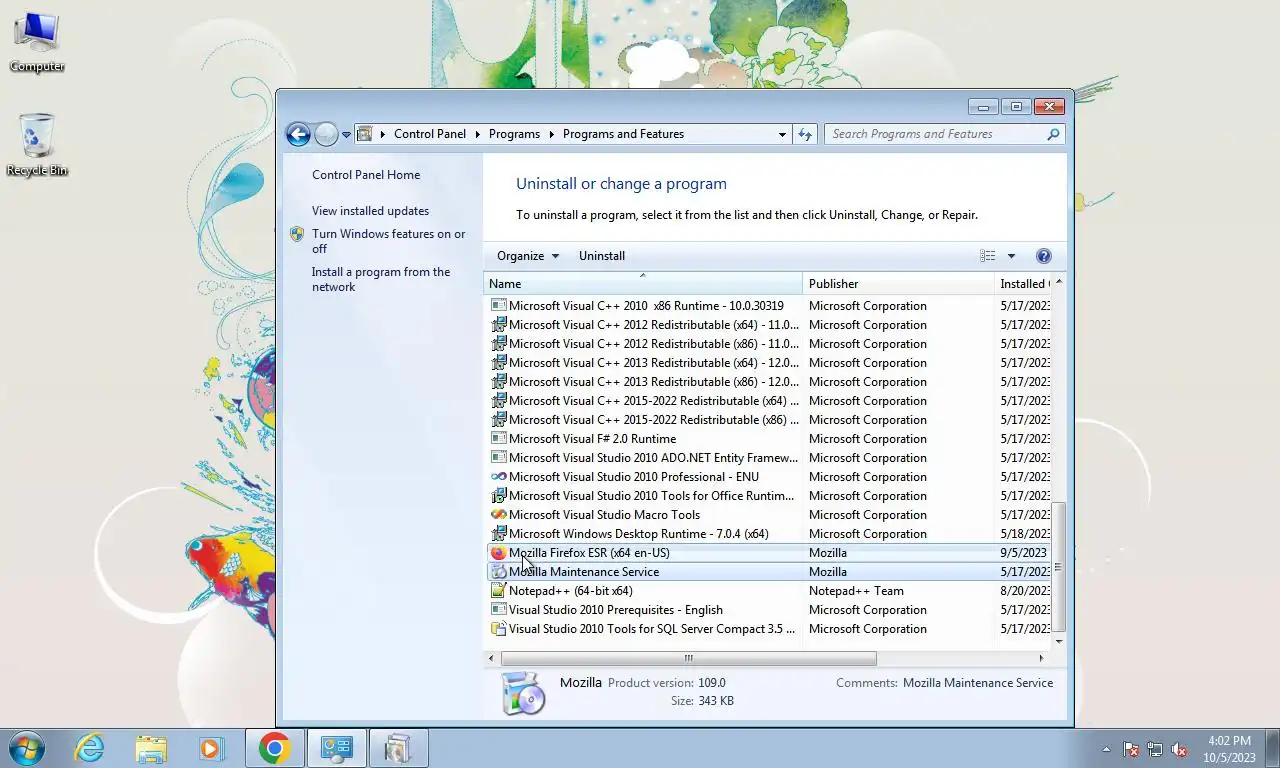The width and height of the screenshot is (1280, 768).
Task: Click Visual Studio 2010 Professional ENU icon
Action: [498, 477]
